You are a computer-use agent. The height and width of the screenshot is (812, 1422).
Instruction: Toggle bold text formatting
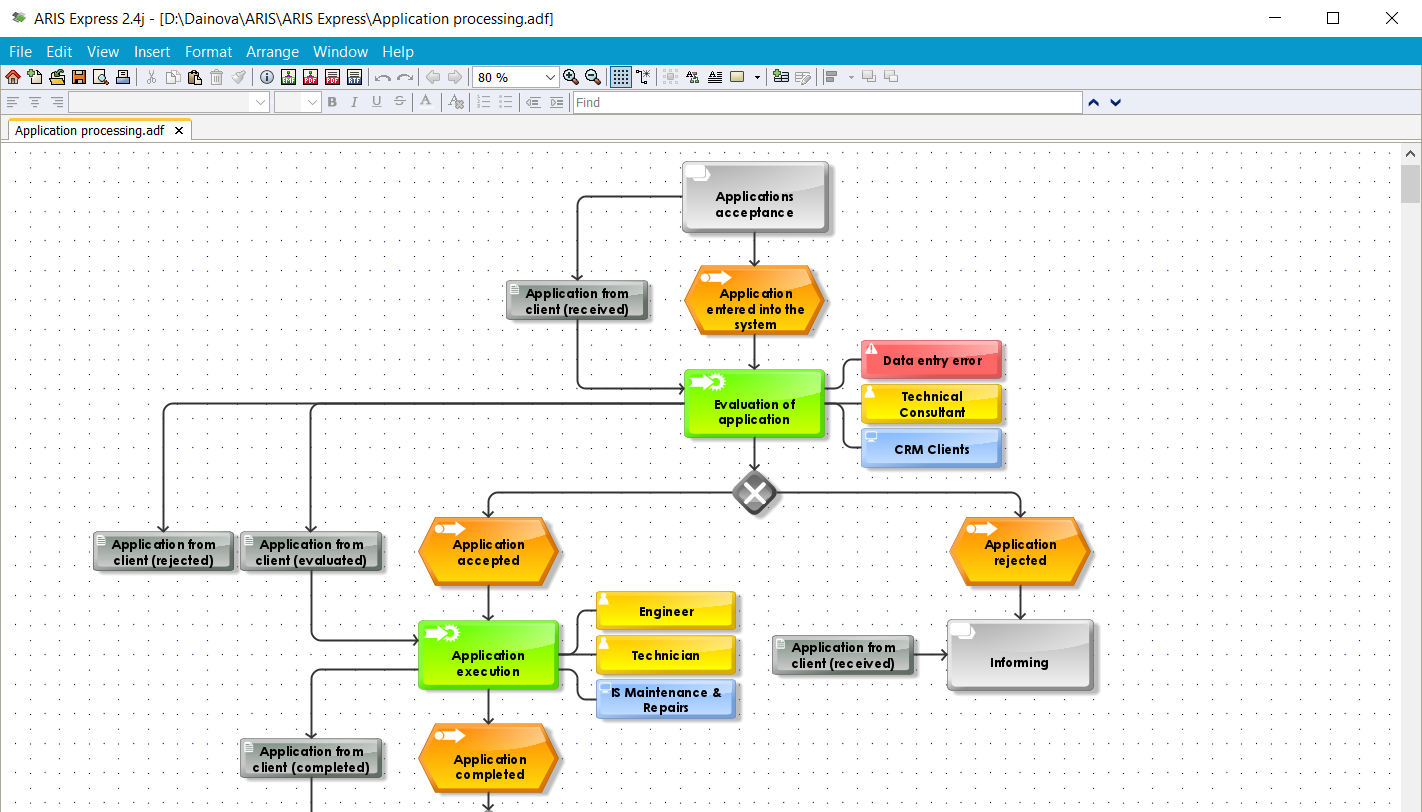pos(331,102)
